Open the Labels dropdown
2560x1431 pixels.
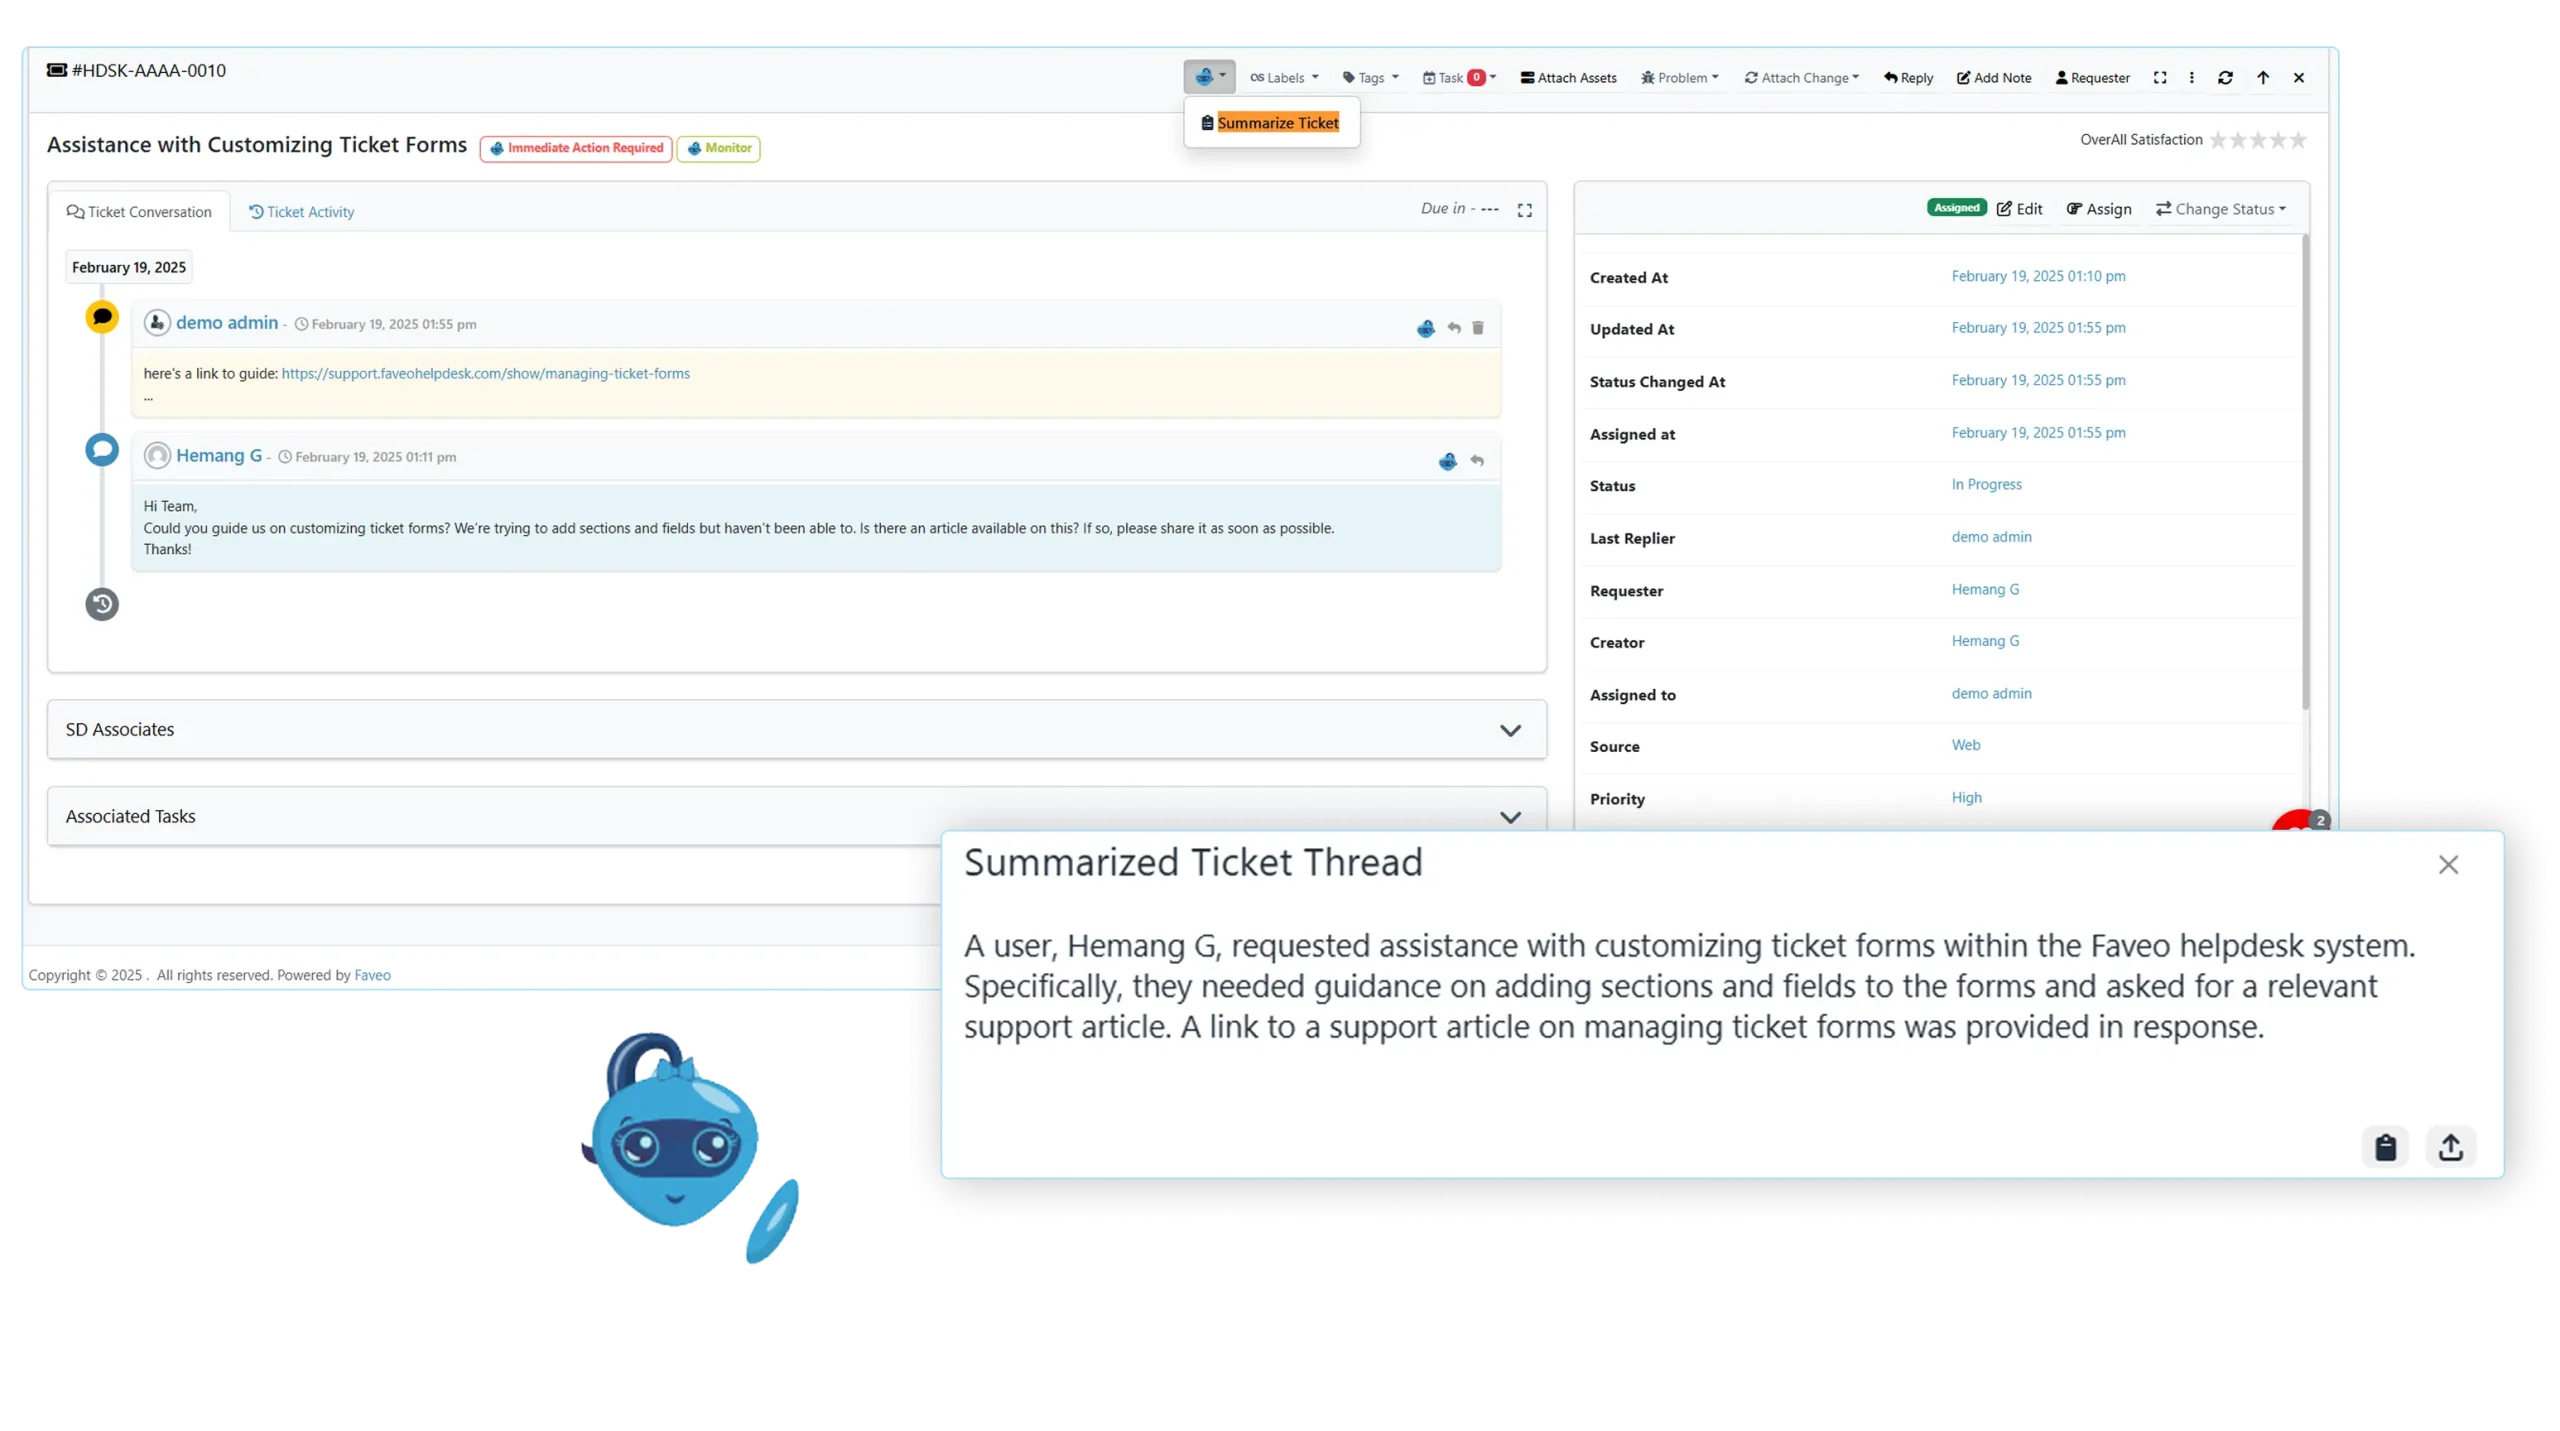1285,78
